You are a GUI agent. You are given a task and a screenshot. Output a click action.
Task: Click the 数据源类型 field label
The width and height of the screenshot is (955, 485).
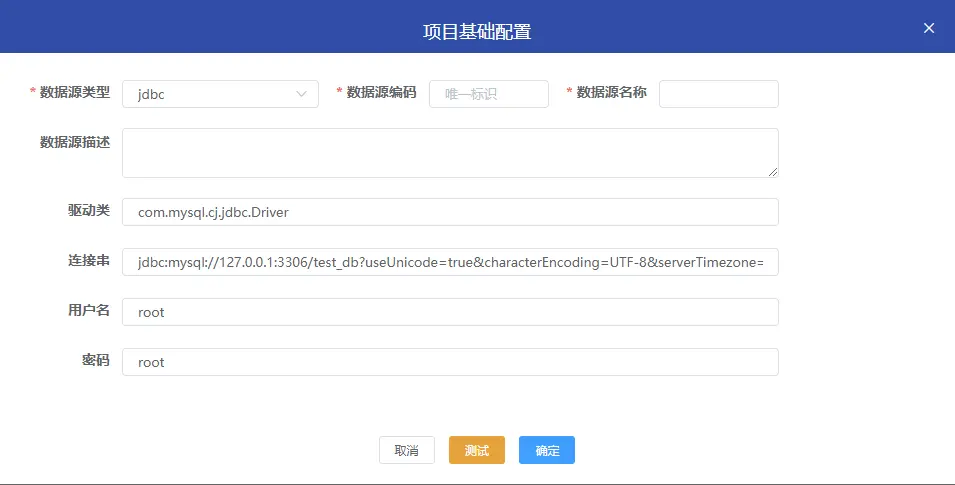[x=74, y=93]
